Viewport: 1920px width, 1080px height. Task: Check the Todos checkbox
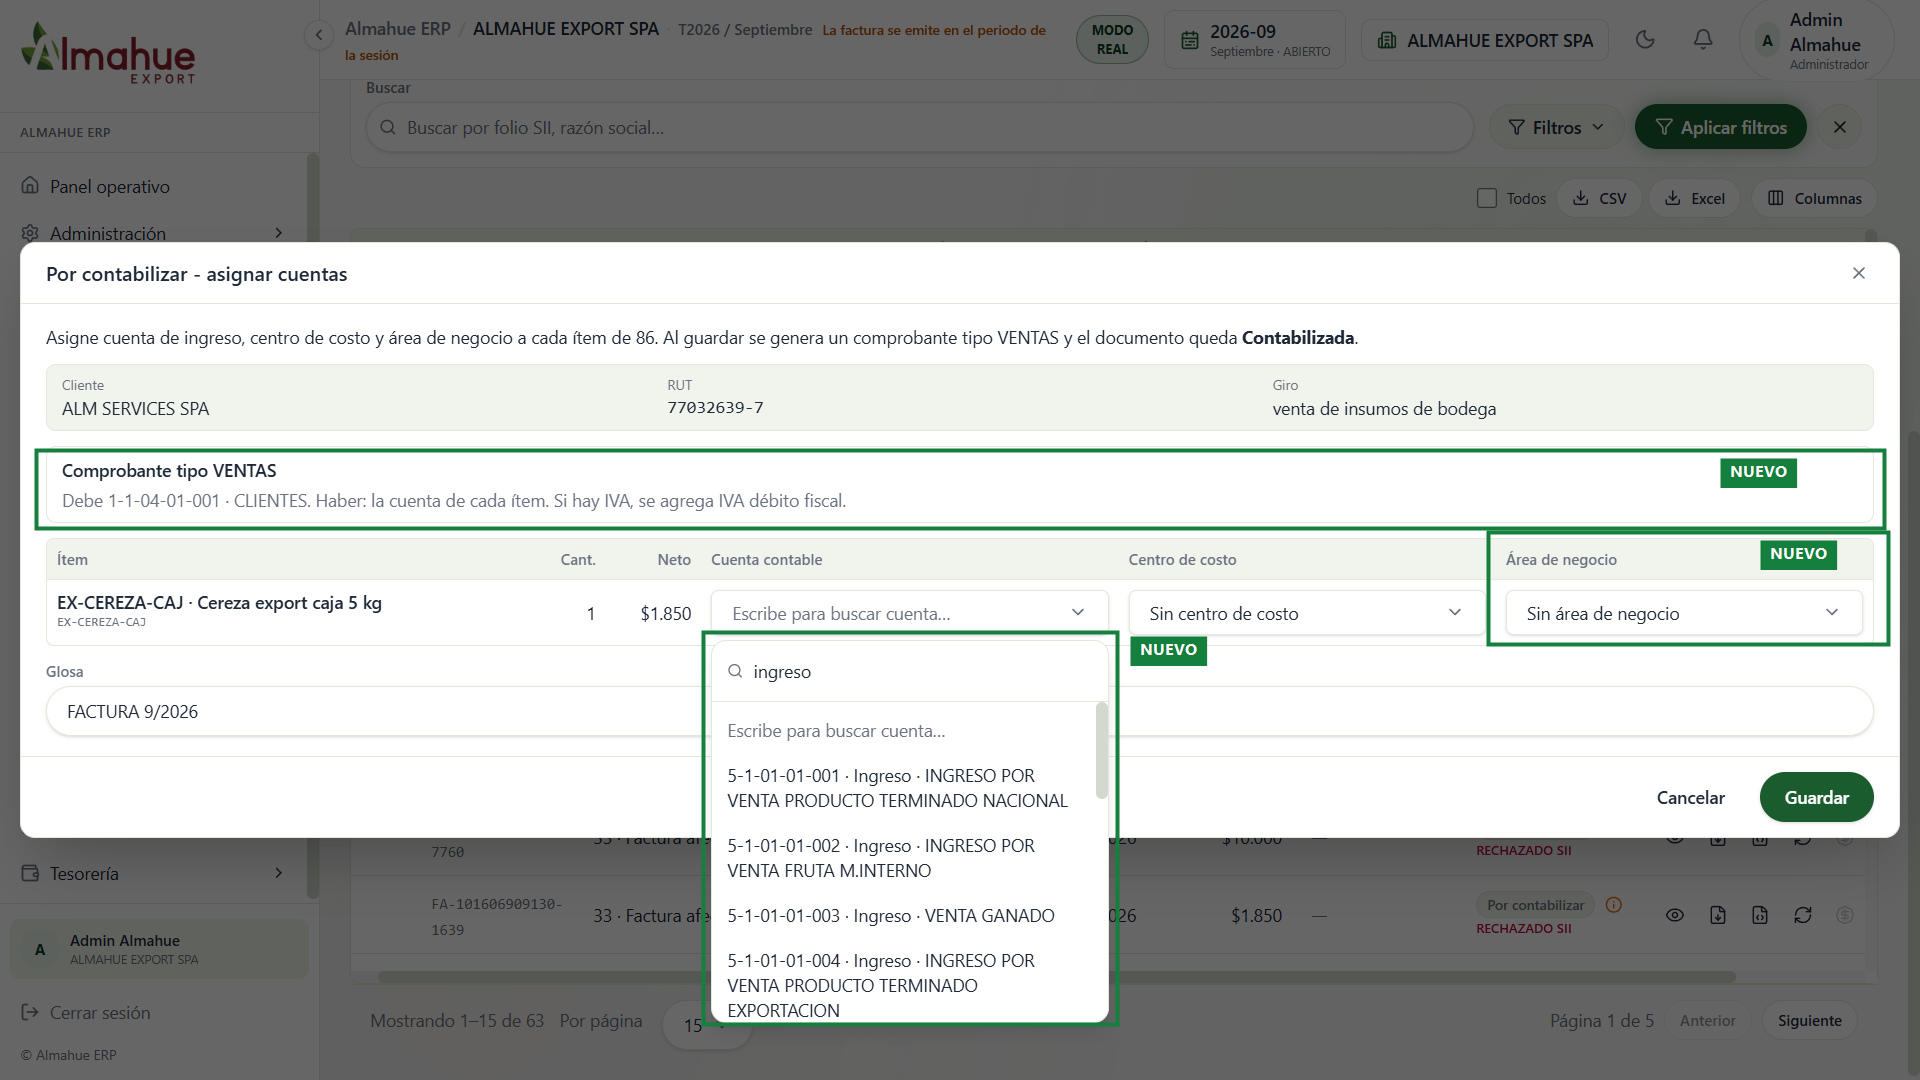click(x=1487, y=198)
